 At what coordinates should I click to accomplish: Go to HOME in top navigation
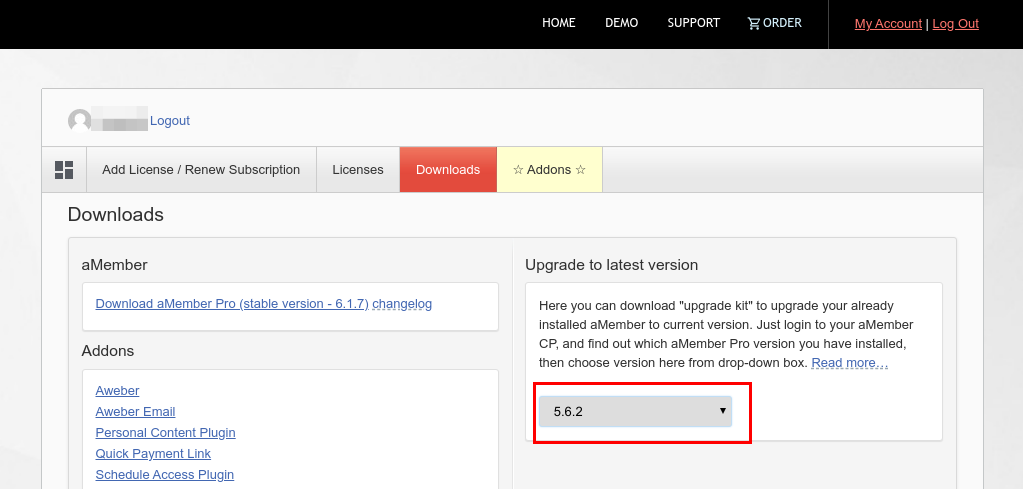click(558, 23)
